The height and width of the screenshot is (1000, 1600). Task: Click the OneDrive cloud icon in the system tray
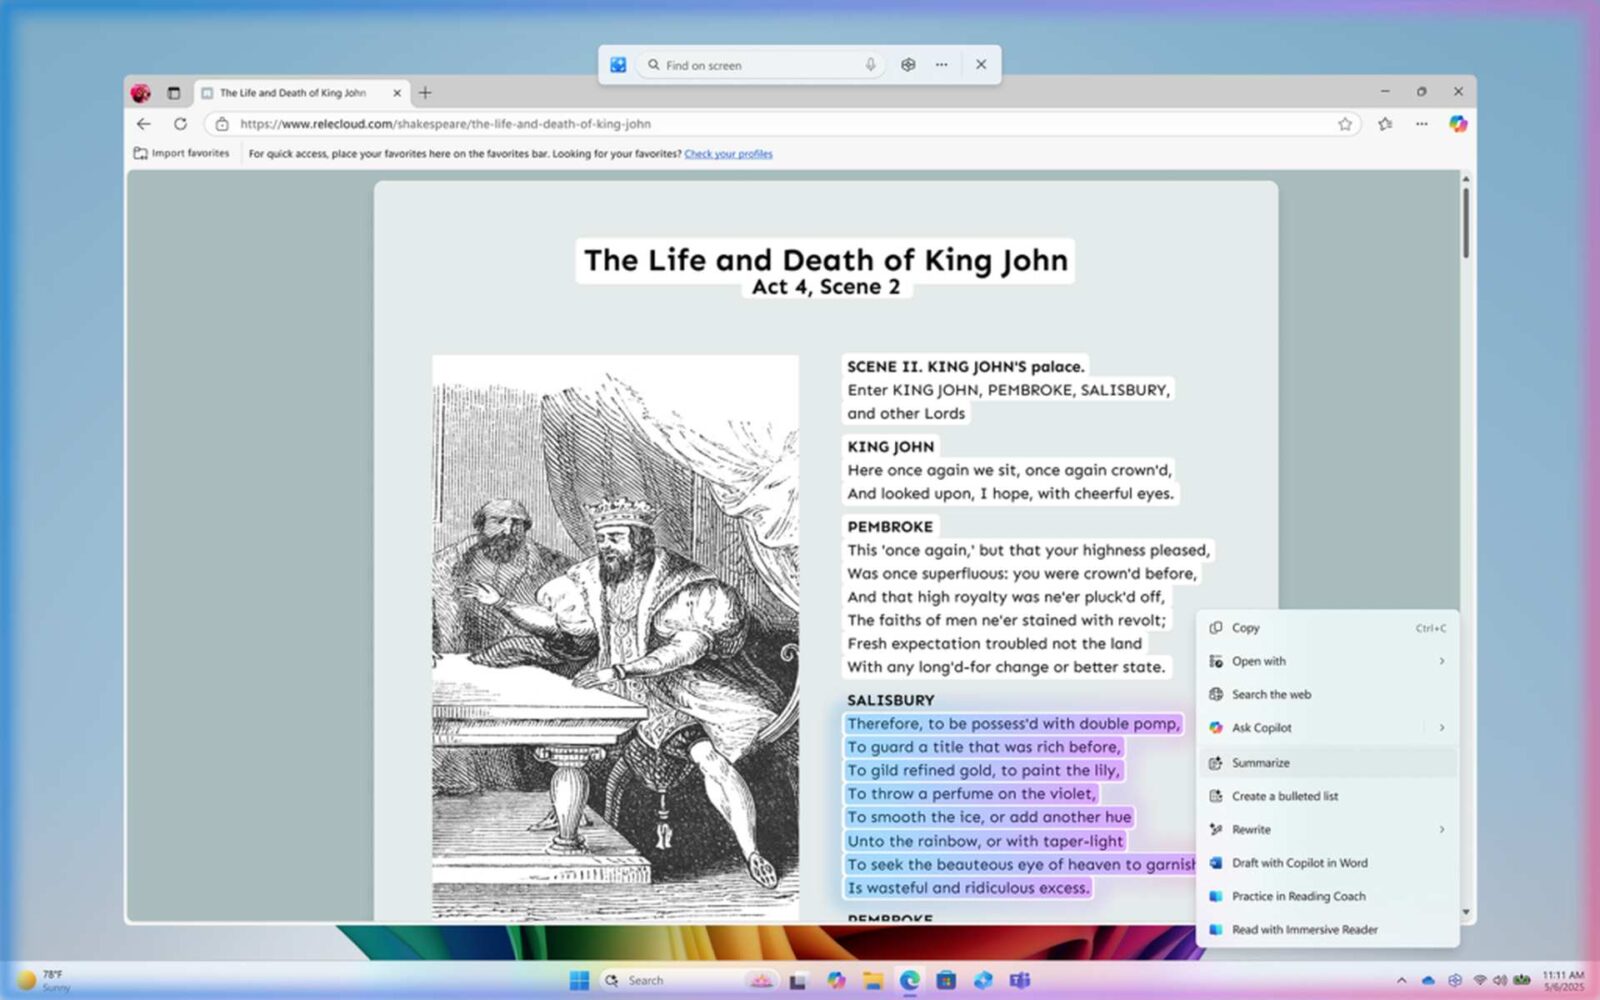1427,980
